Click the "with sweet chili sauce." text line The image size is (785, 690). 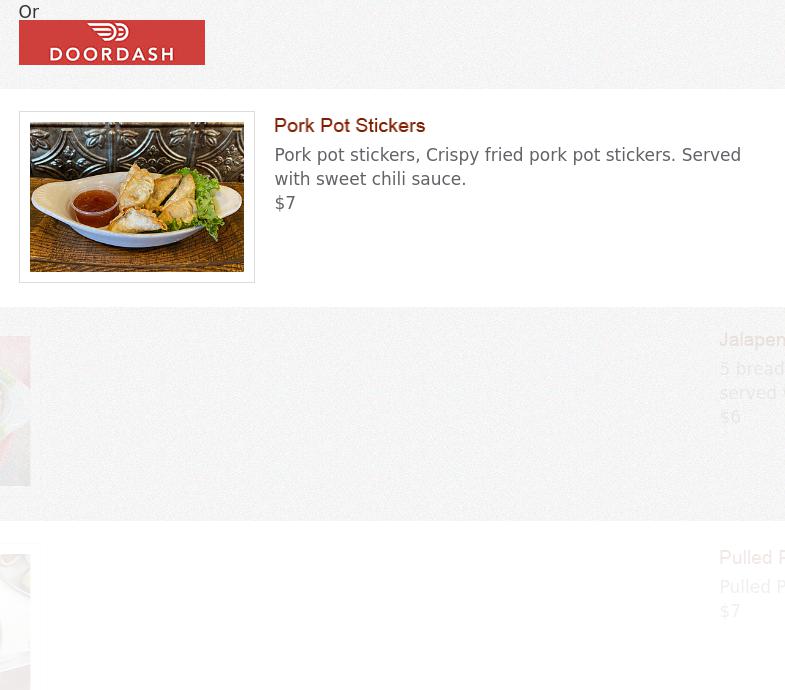tap(370, 180)
